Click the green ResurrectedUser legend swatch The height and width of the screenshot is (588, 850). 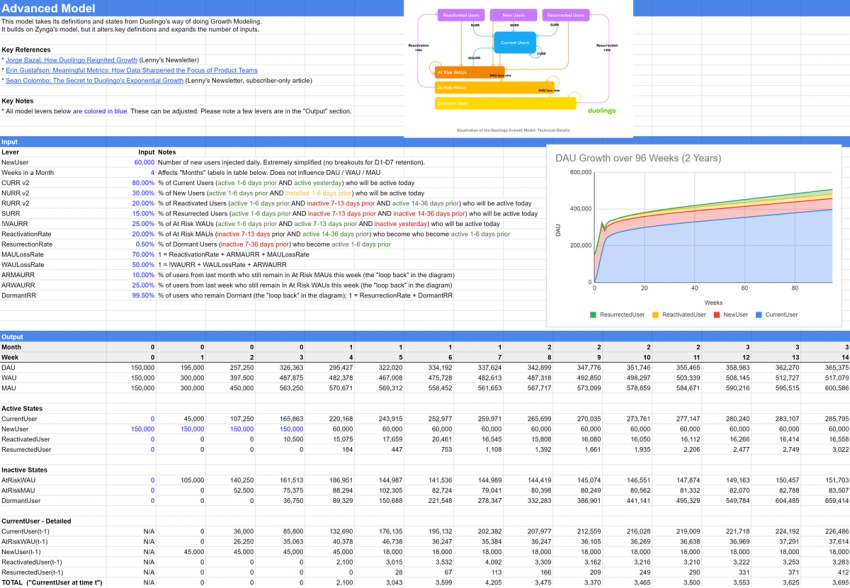(592, 314)
